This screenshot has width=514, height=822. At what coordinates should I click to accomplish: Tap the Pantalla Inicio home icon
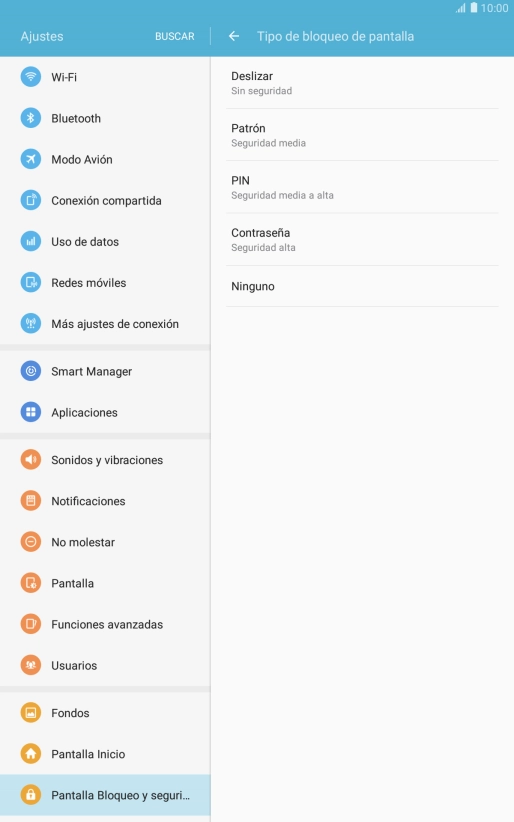tap(30, 754)
